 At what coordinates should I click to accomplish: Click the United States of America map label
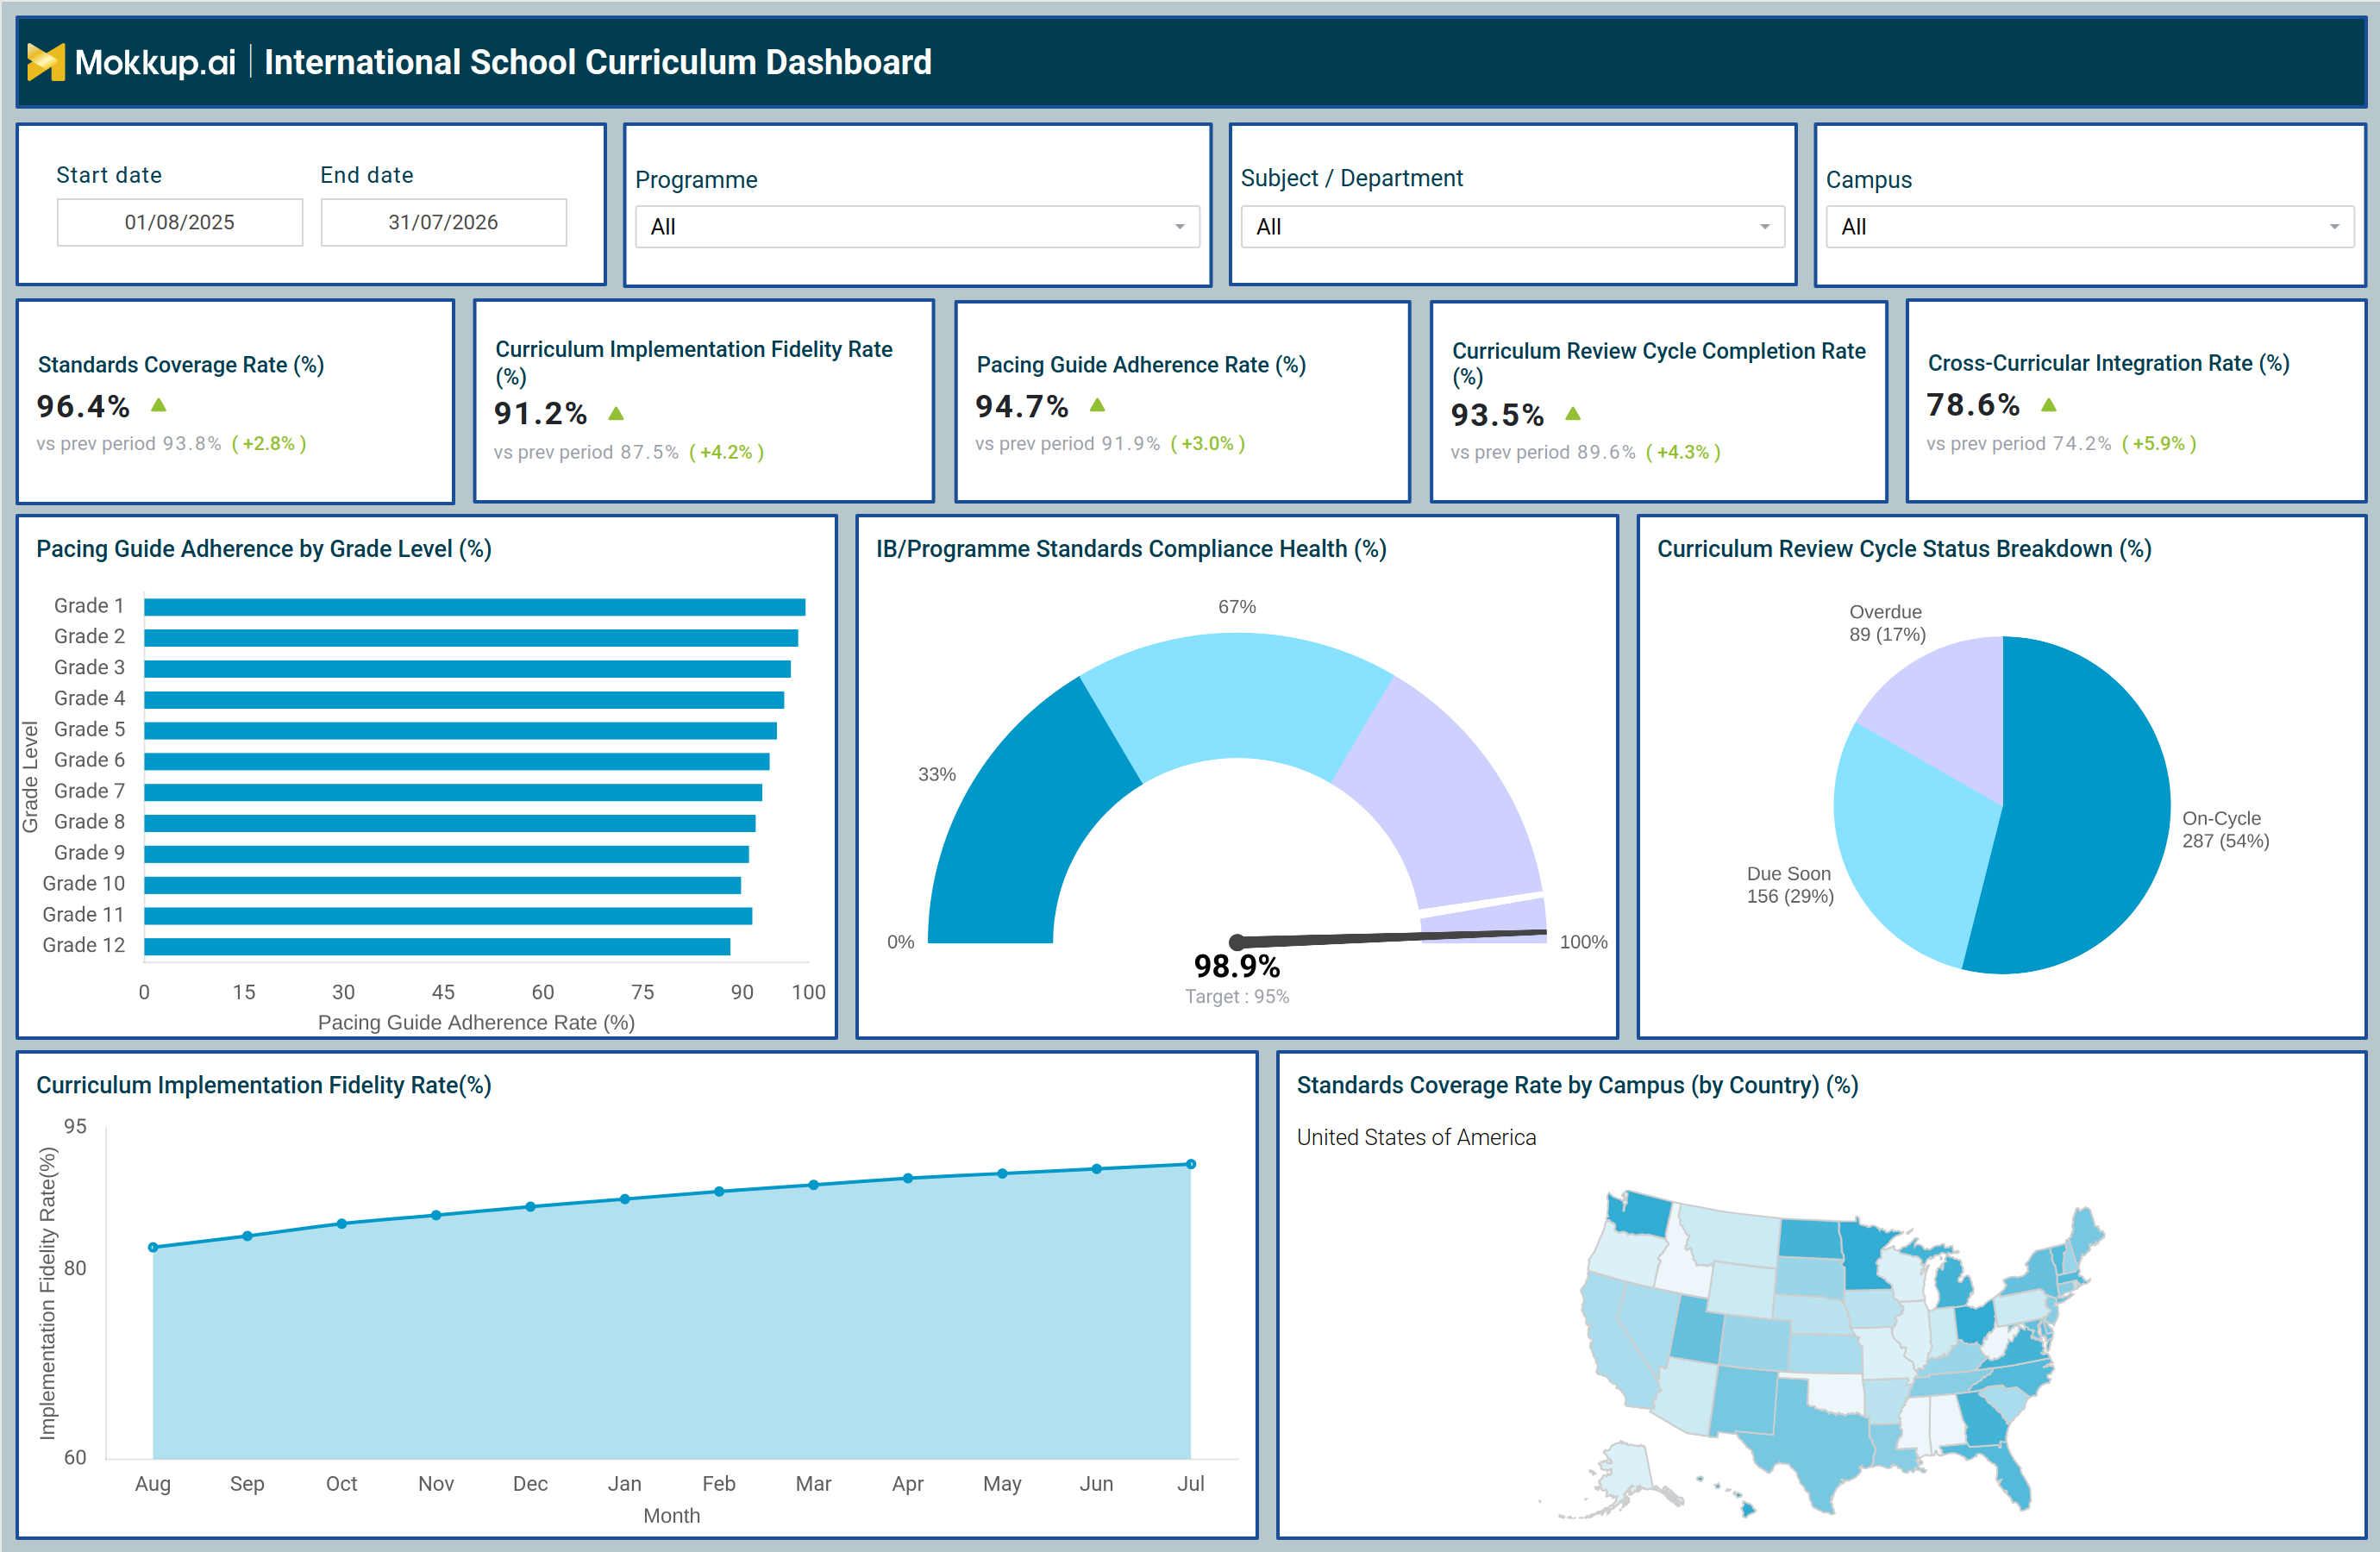coord(1416,1137)
